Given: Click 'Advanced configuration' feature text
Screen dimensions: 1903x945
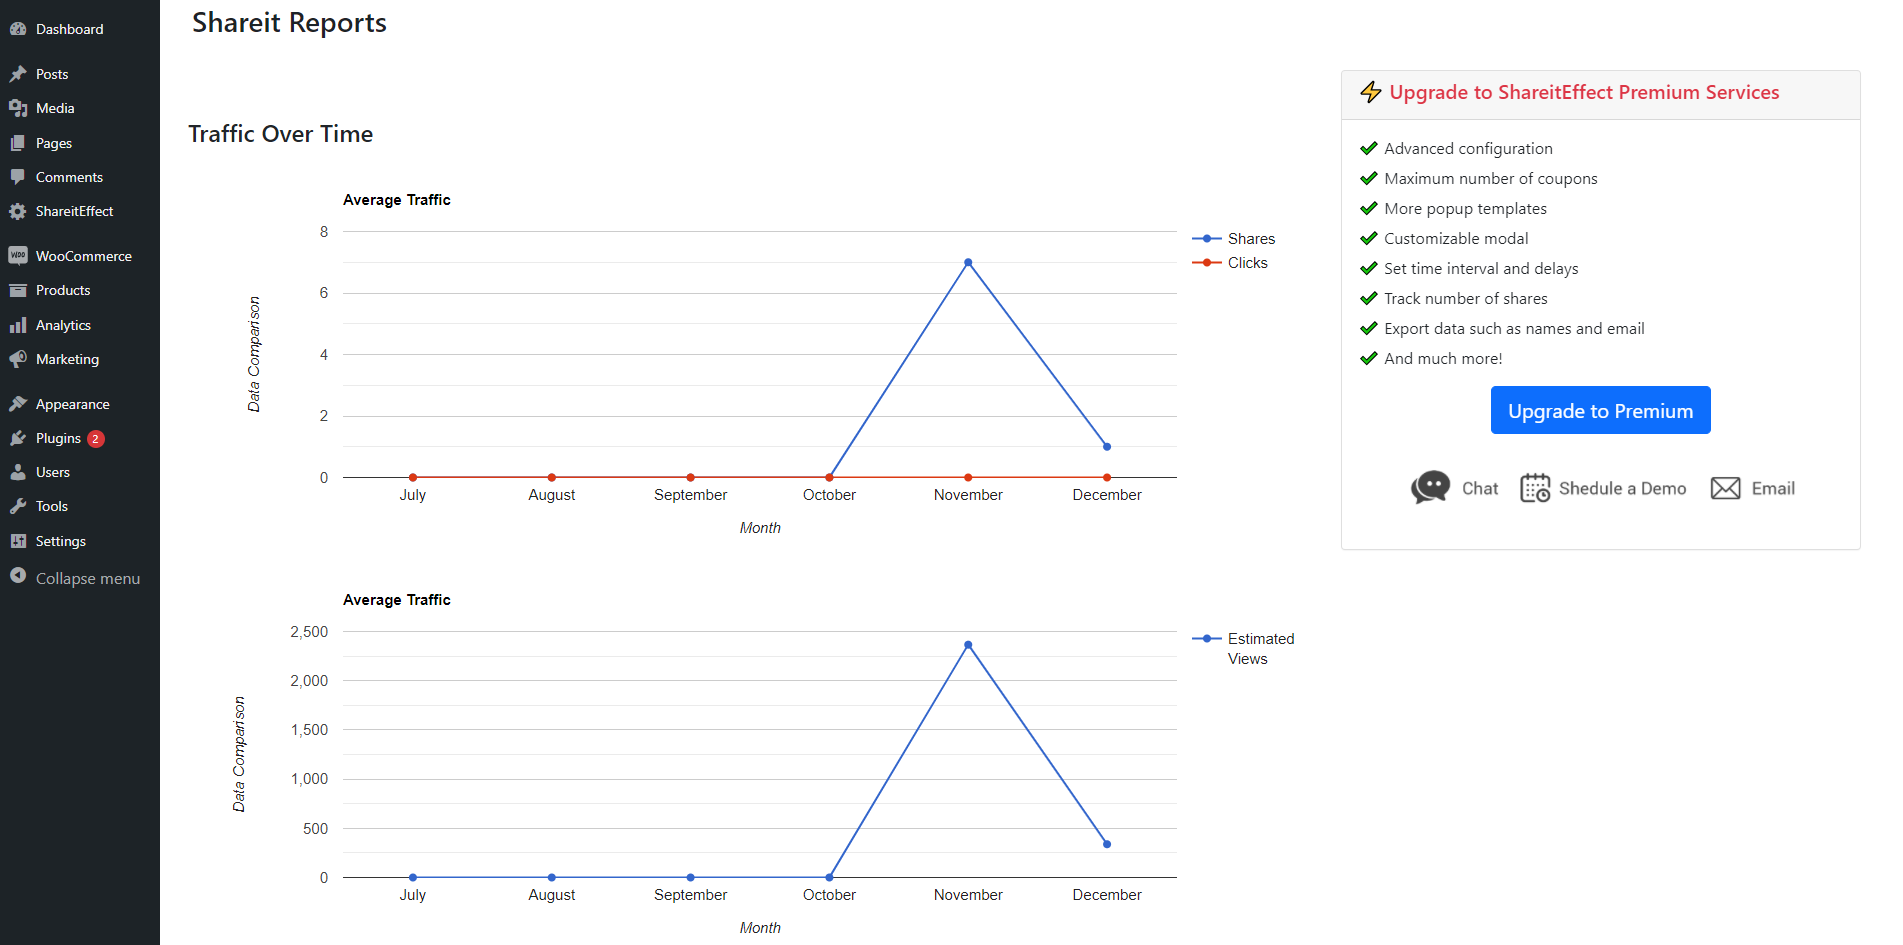Looking at the screenshot, I should coord(1468,148).
